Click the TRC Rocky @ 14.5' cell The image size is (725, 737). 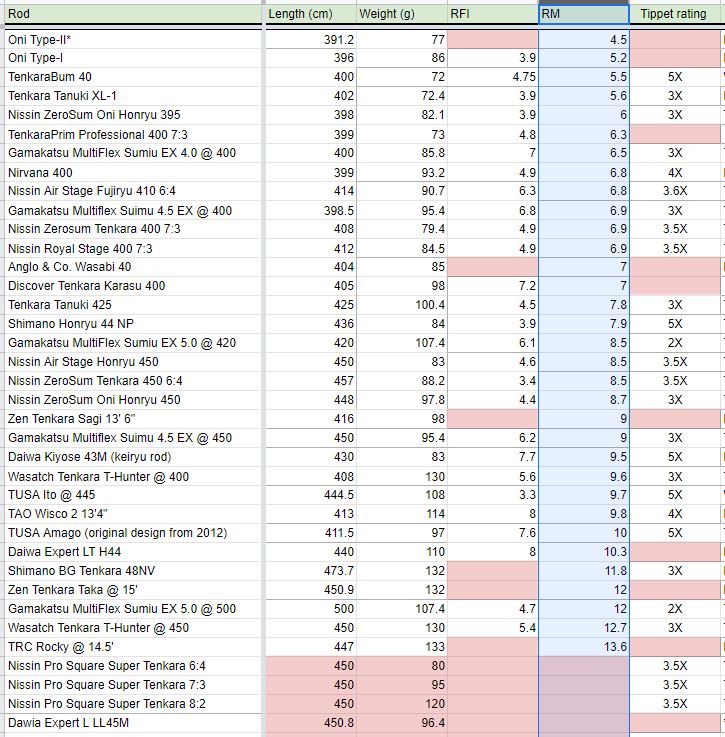(x=133, y=647)
